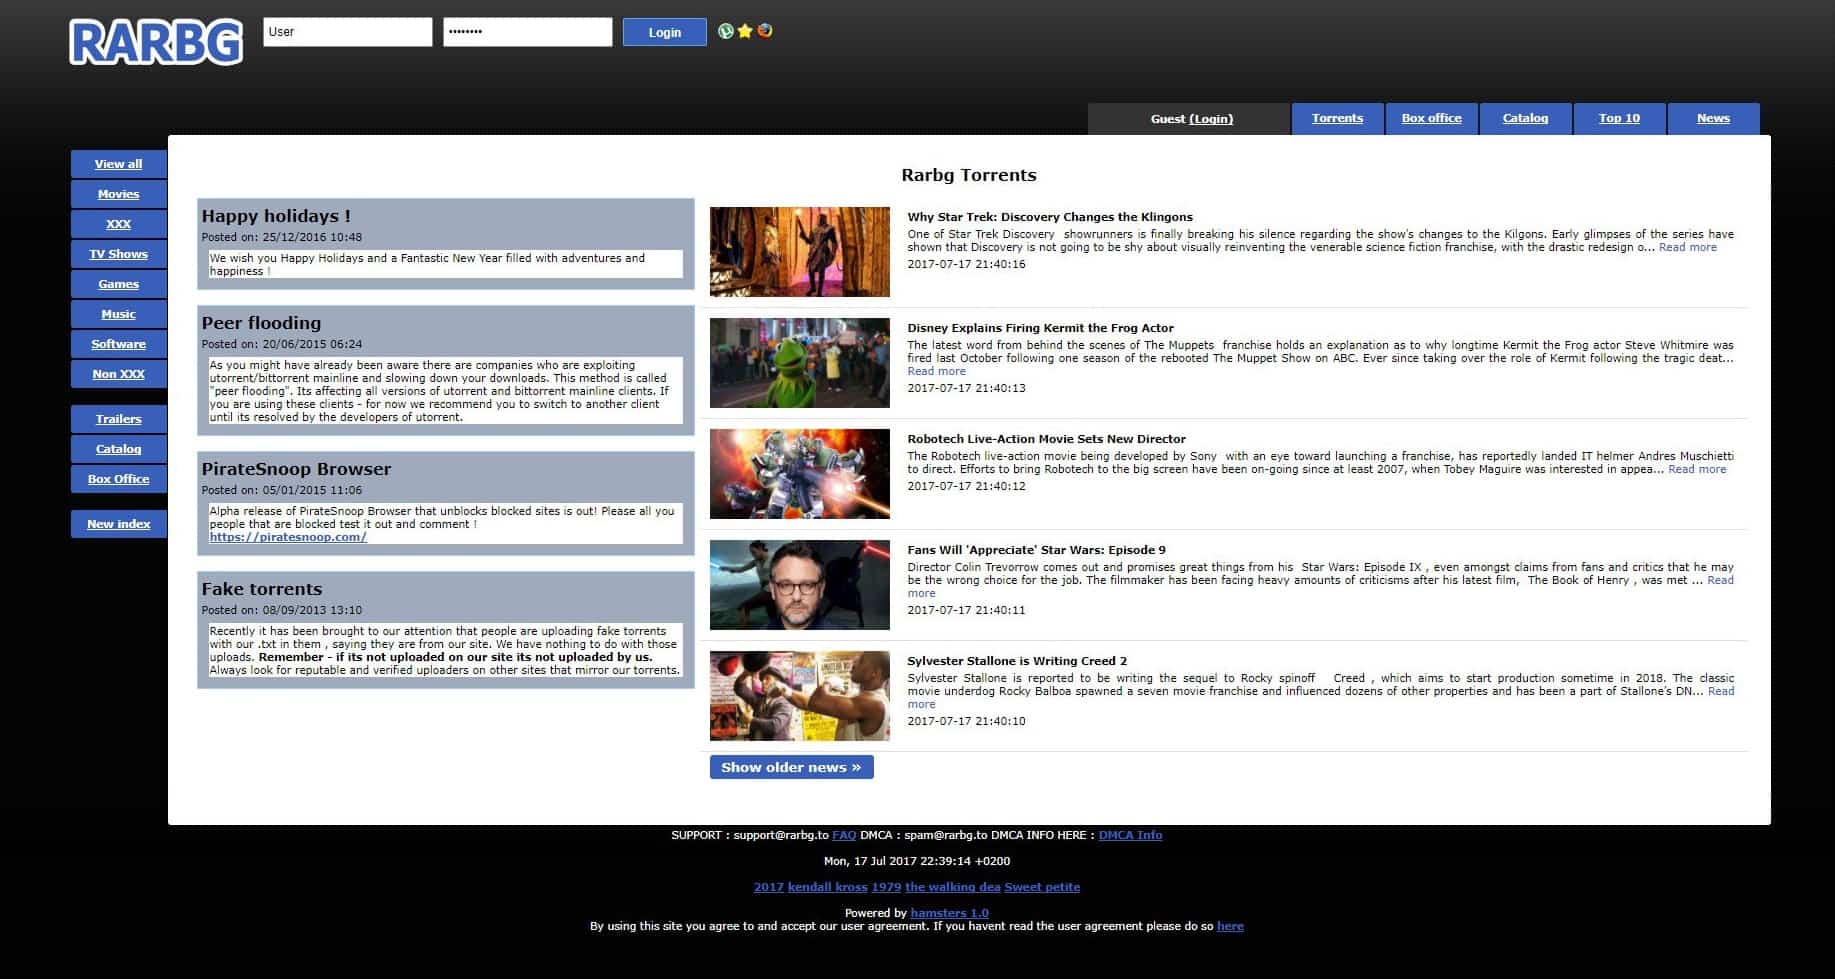This screenshot has height=979, width=1835.
Task: Open Trailers from the sidebar
Action: [119, 419]
